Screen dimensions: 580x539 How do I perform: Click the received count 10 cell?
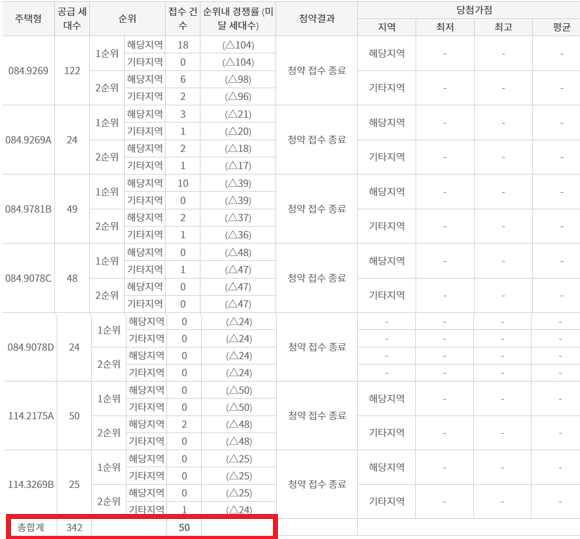[183, 183]
